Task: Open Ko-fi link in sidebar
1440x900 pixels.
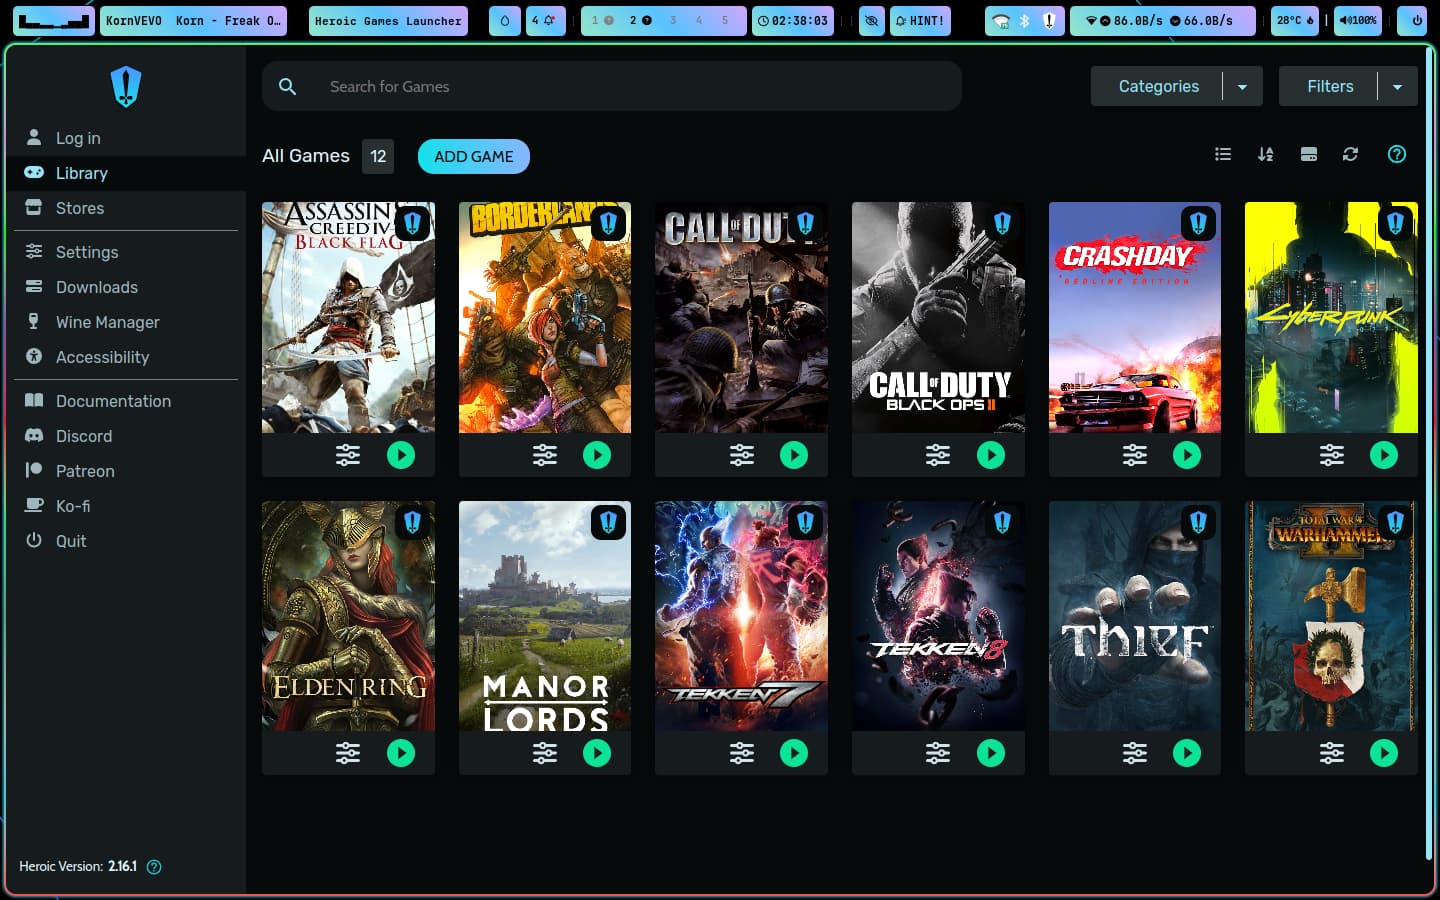Action: (x=126, y=506)
